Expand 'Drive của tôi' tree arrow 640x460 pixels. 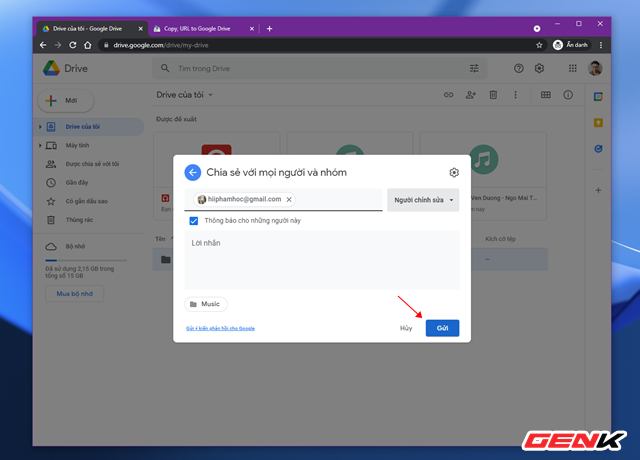point(40,127)
